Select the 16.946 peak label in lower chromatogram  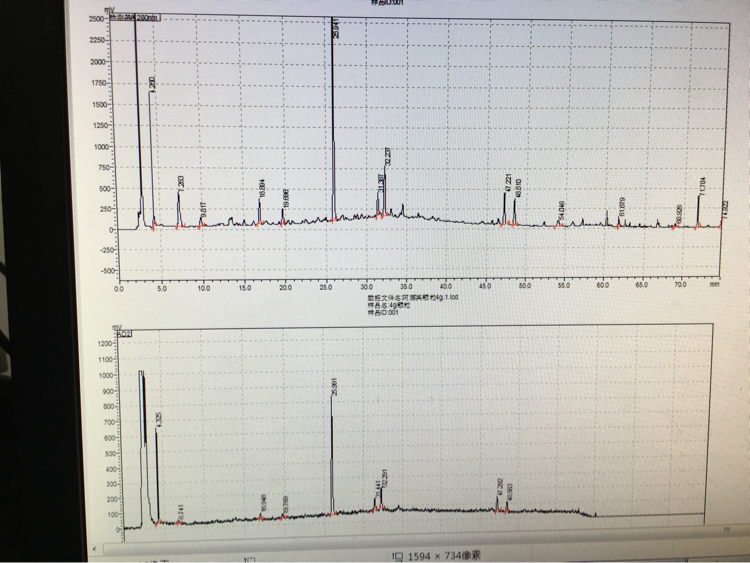[264, 503]
